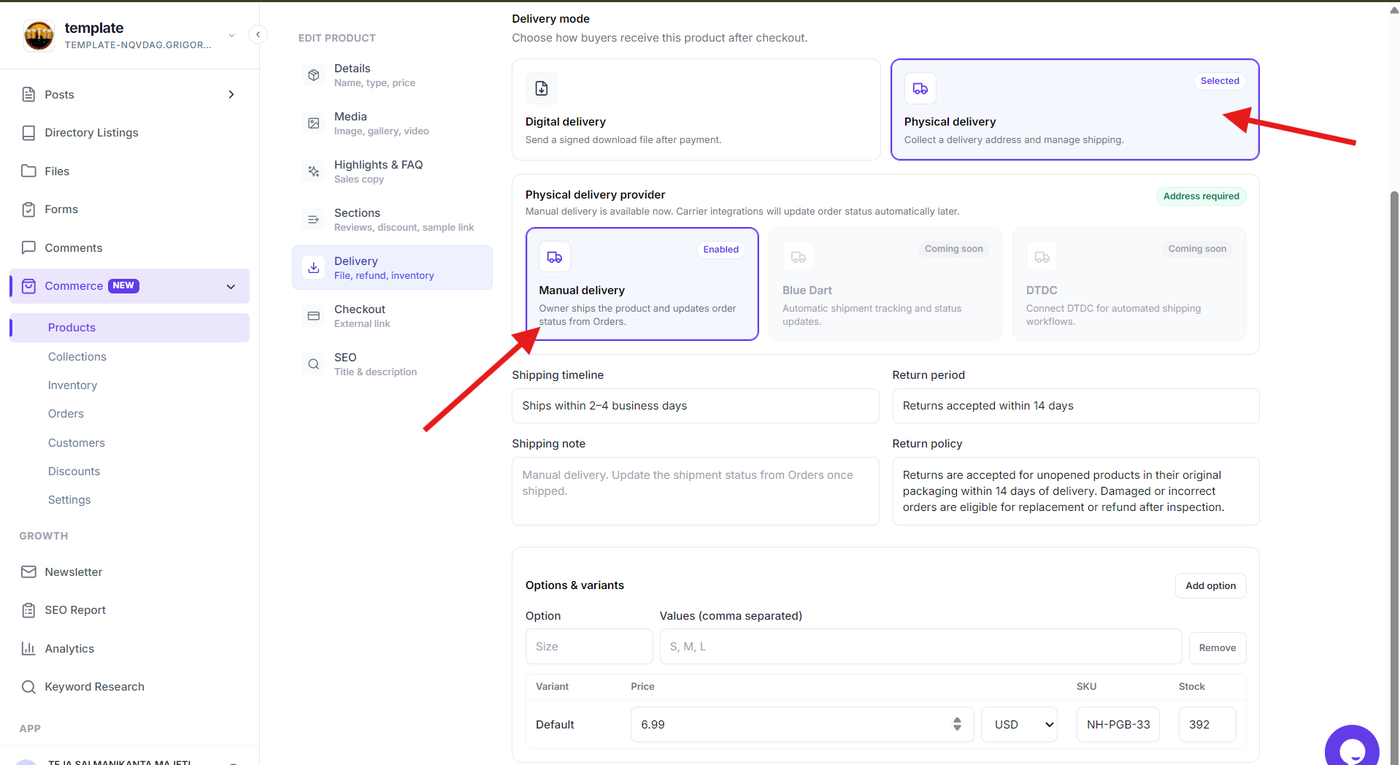Click the Physical delivery truck icon
Image resolution: width=1400 pixels, height=765 pixels.
pos(920,88)
